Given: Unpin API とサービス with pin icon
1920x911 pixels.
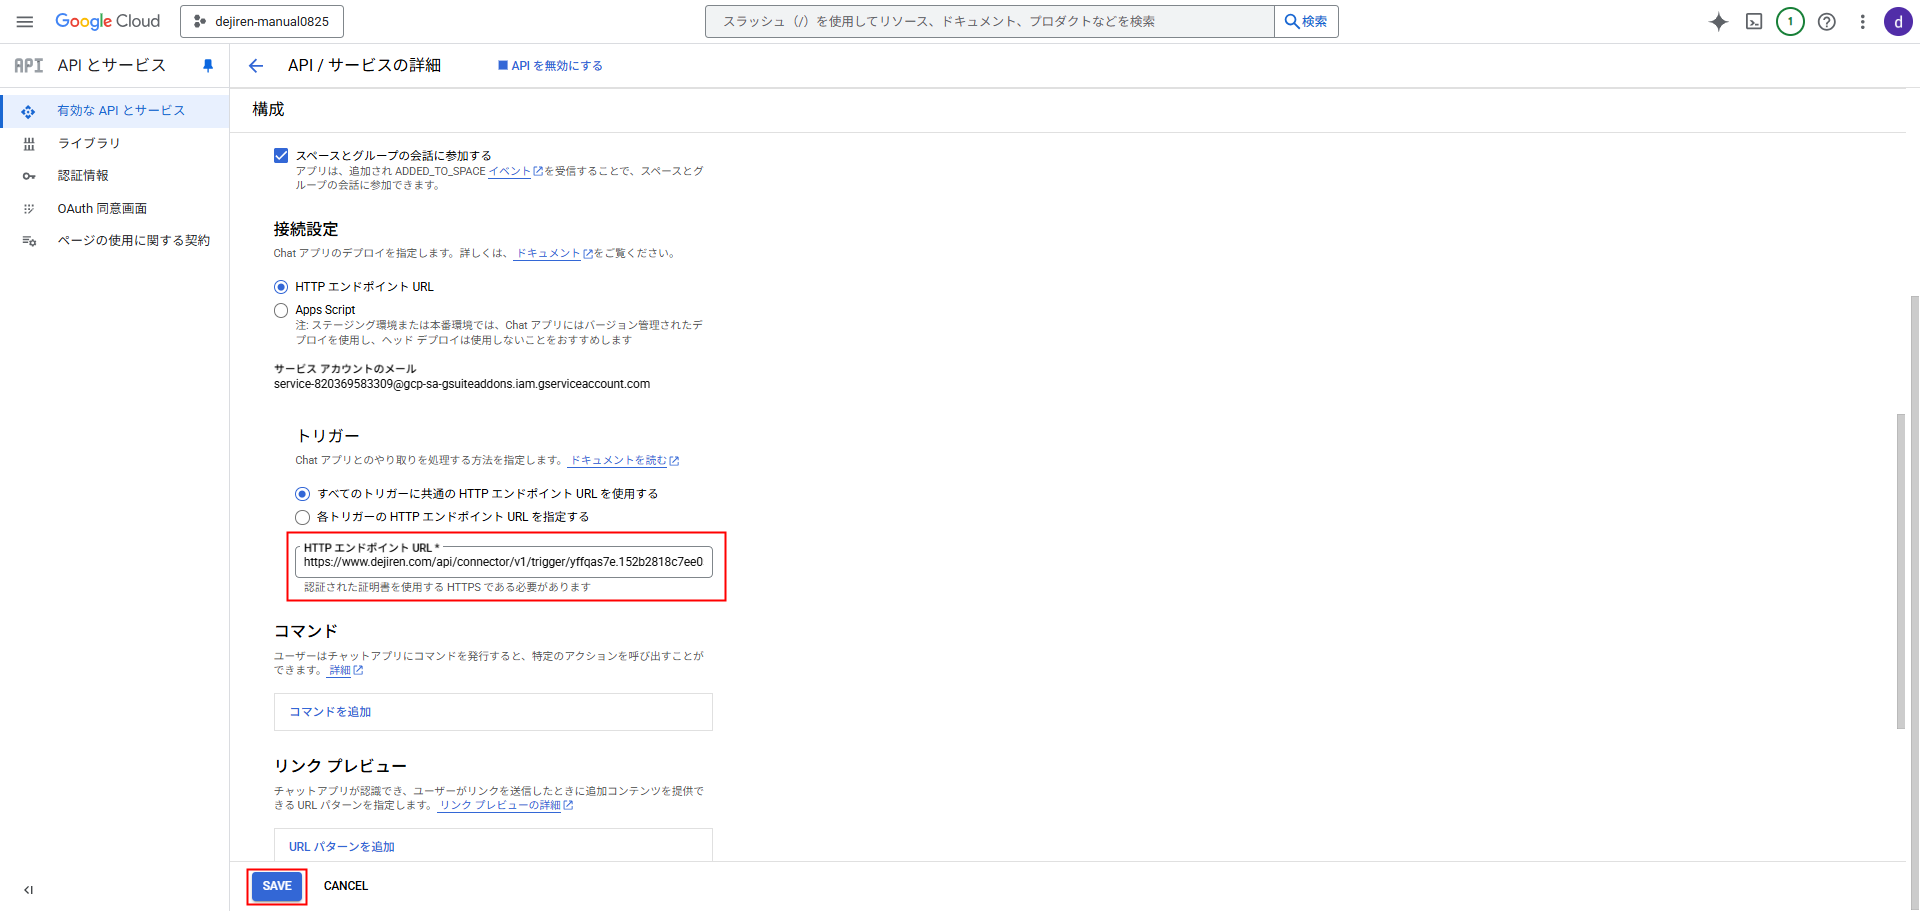Looking at the screenshot, I should click(x=208, y=66).
